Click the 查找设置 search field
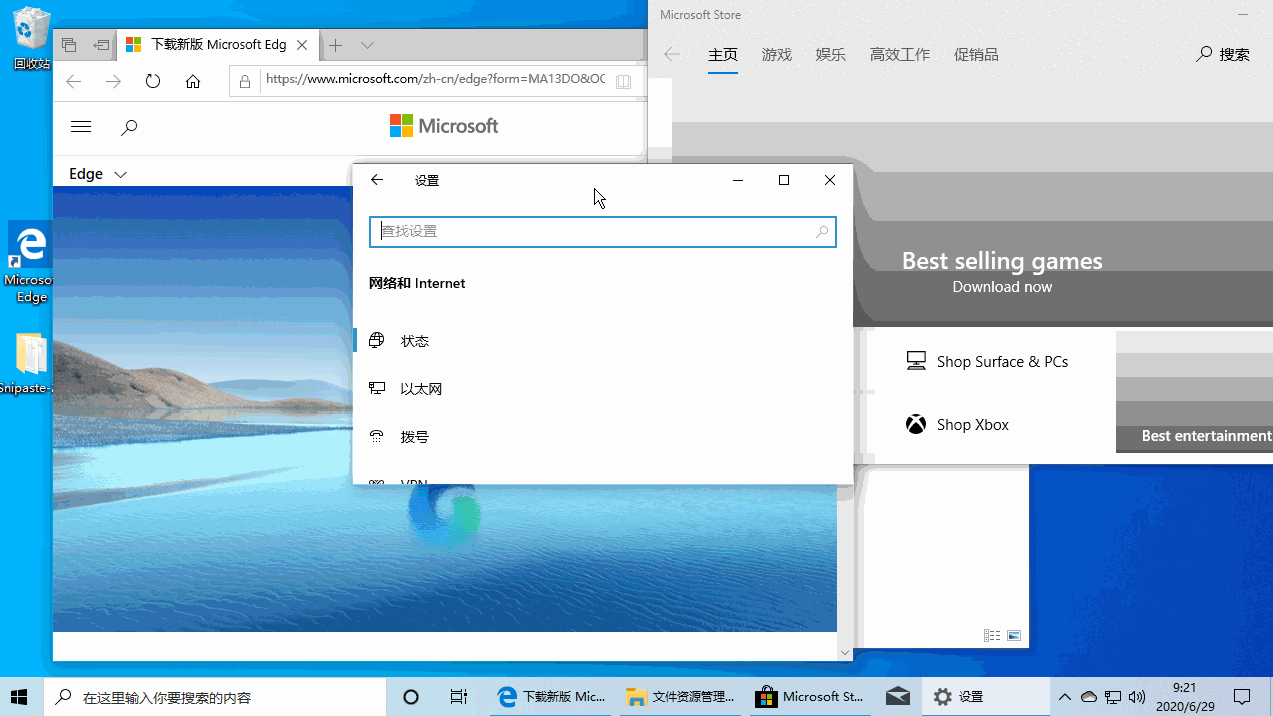The width and height of the screenshot is (1273, 716). point(596,232)
